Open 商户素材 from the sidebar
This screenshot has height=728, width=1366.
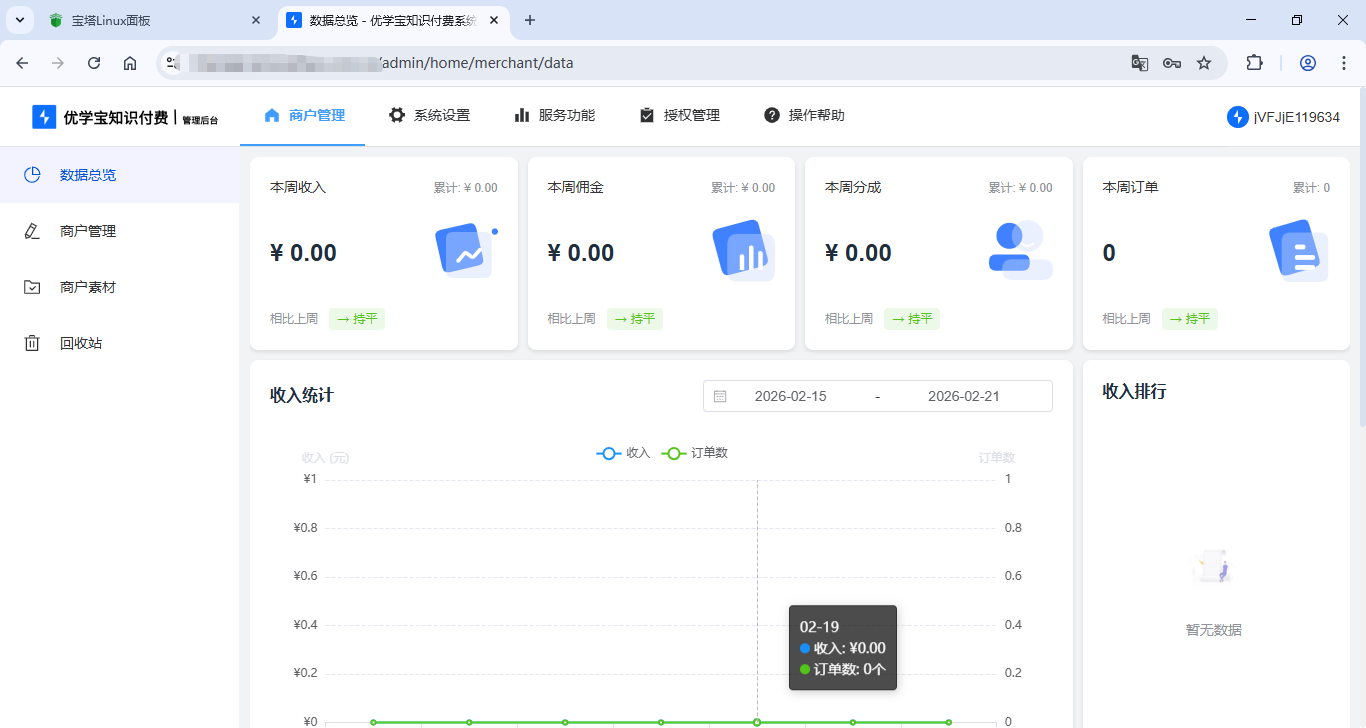point(33,286)
